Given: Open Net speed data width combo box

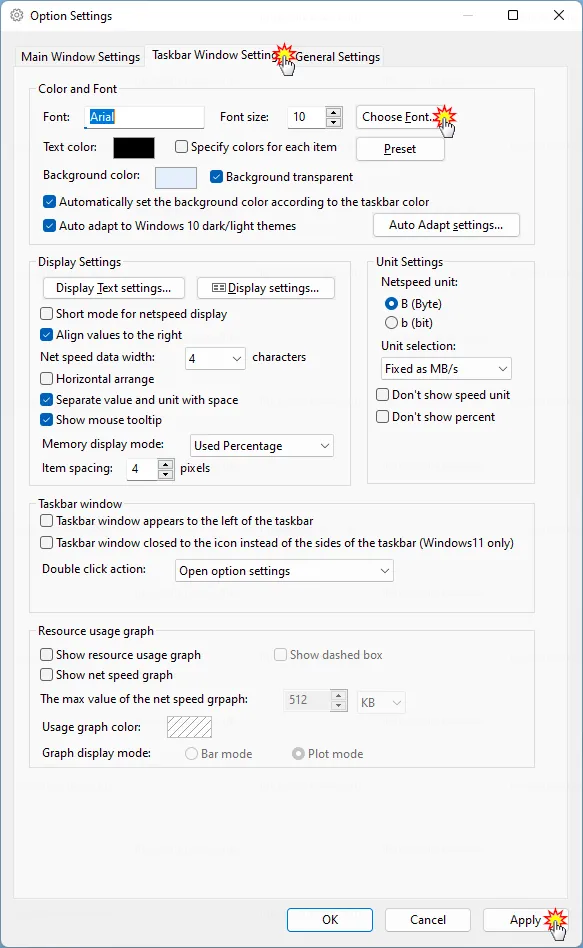Looking at the screenshot, I should pyautogui.click(x=215, y=359).
